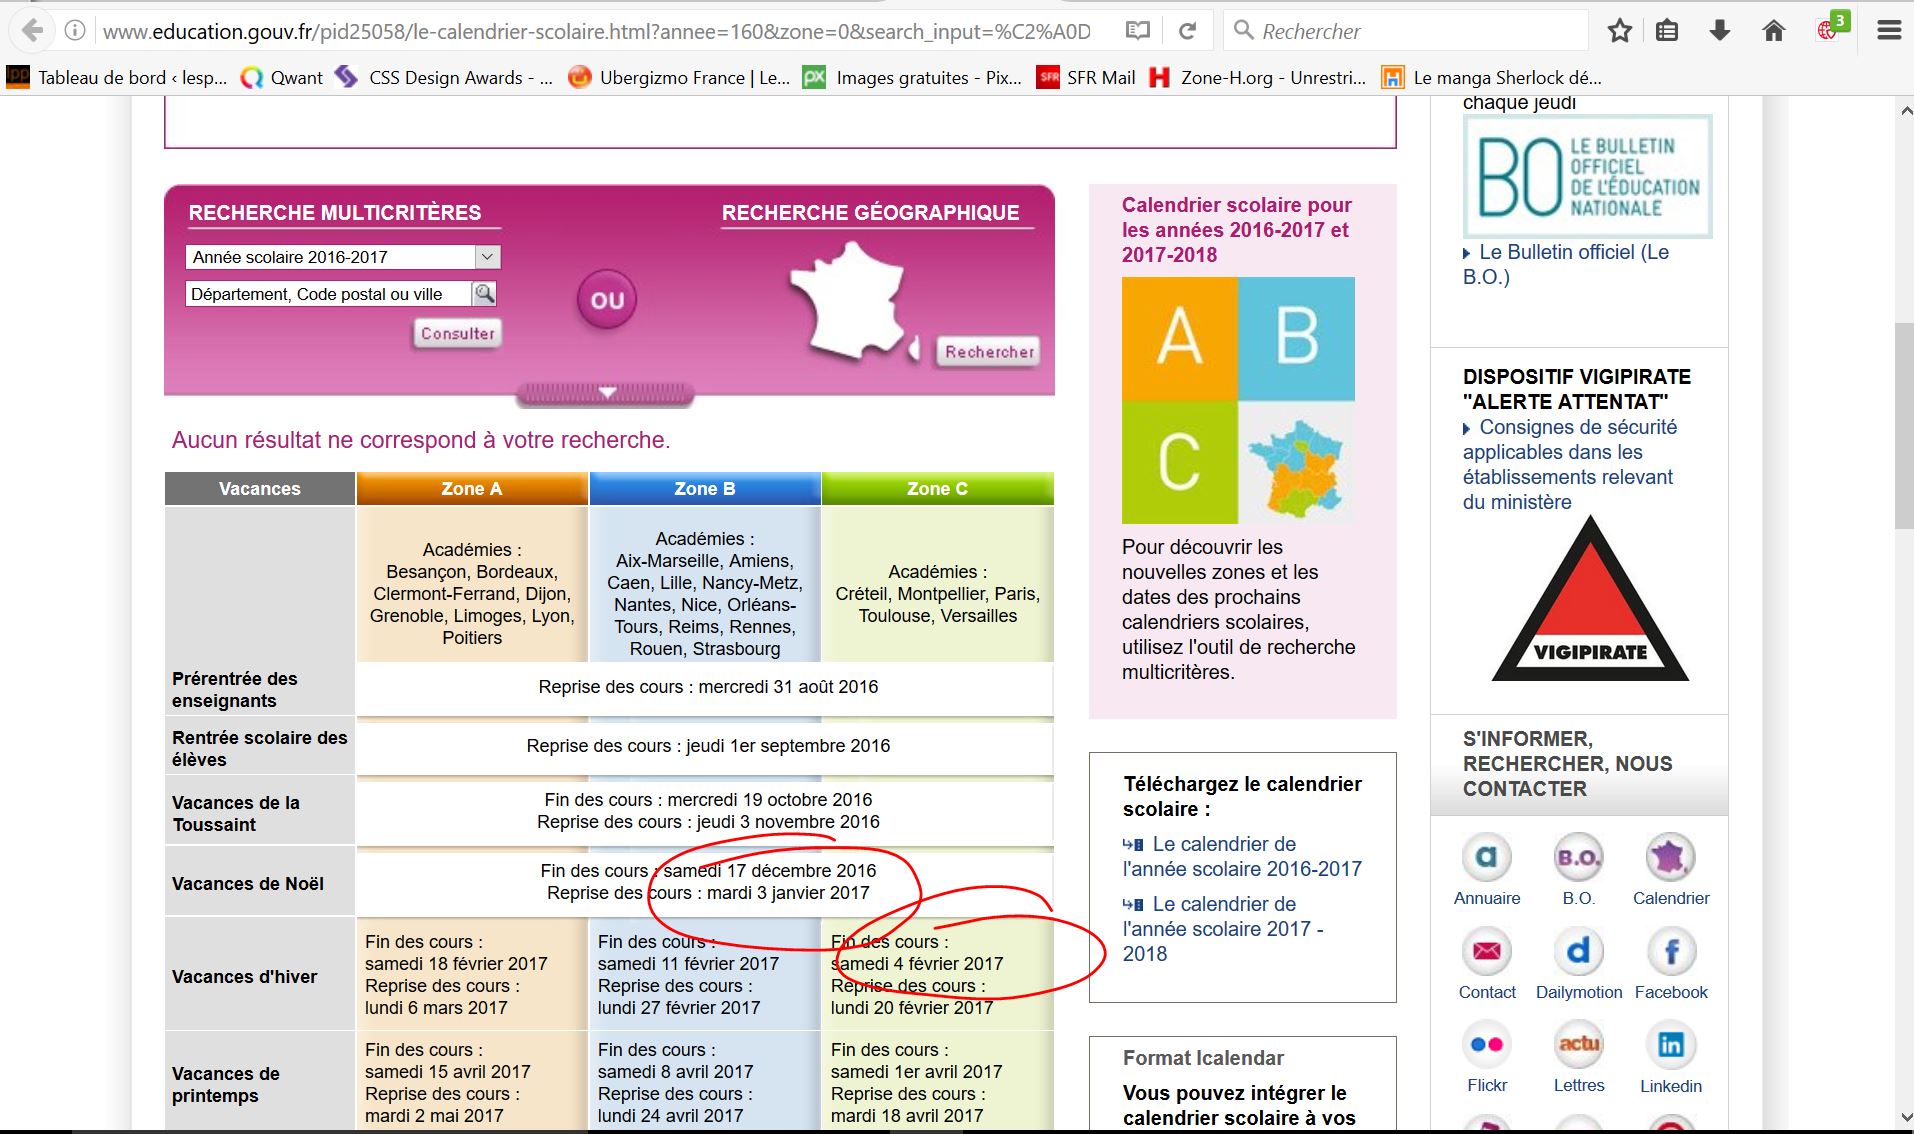Click 'Calendrier scolaire pour les années' heading

click(1237, 230)
